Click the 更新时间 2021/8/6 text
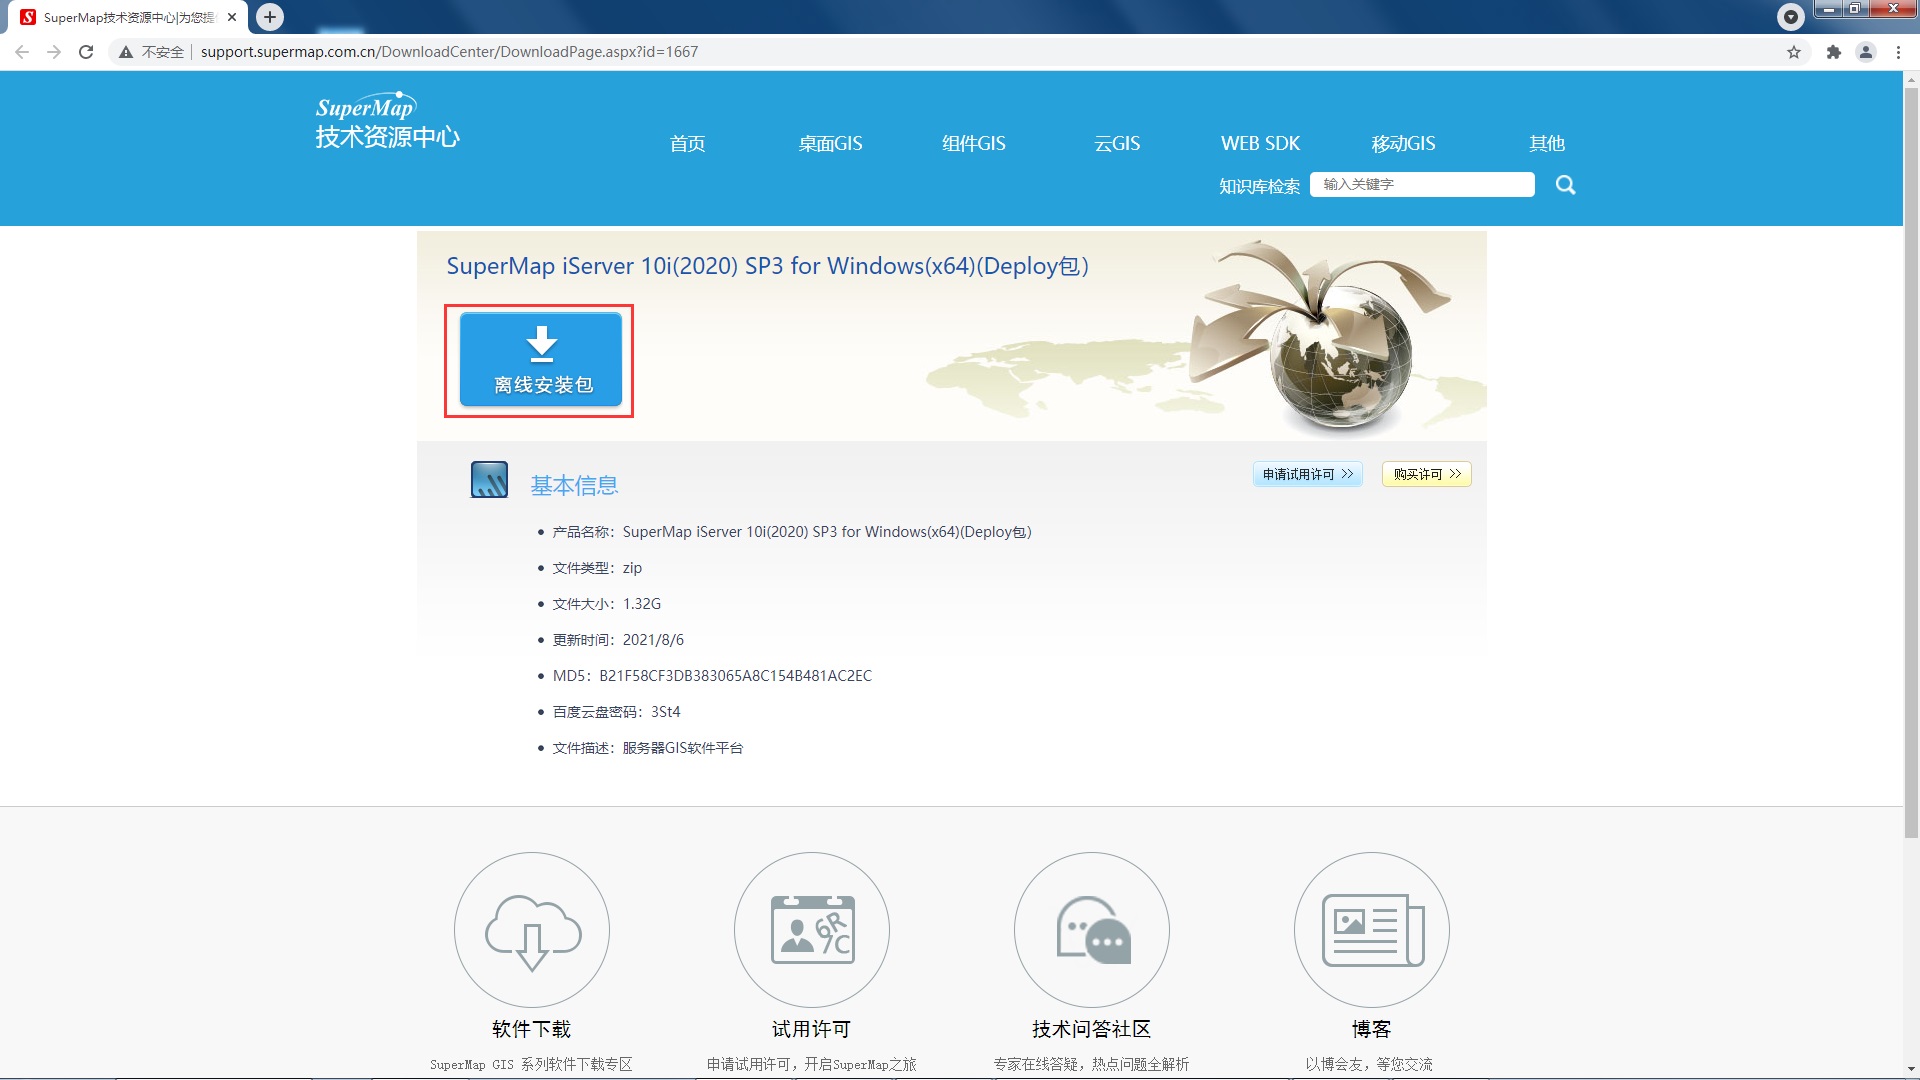Screen dimensions: 1920x1080 point(618,640)
